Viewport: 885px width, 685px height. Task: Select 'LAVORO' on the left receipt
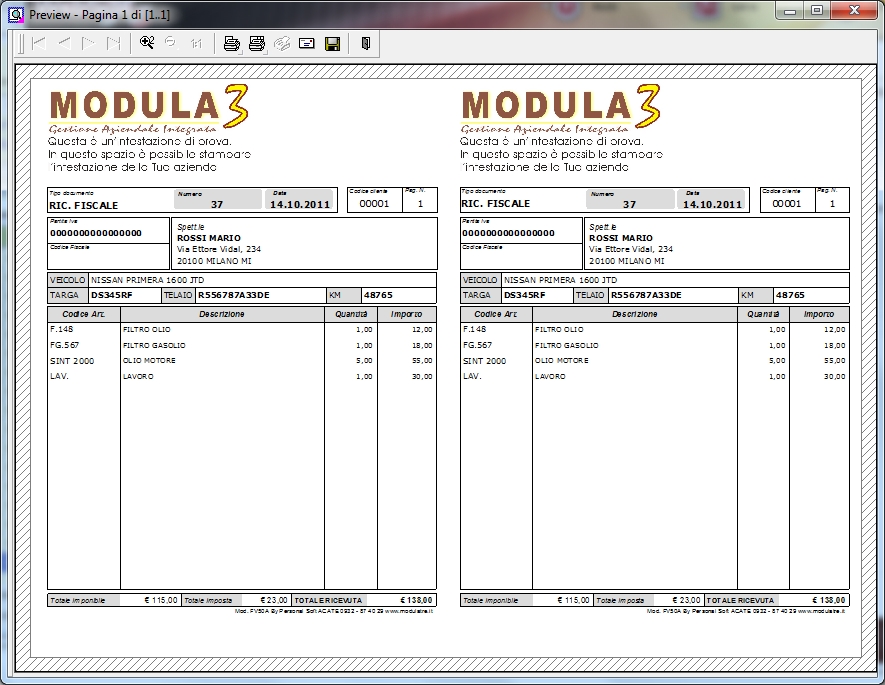pyautogui.click(x=138, y=376)
